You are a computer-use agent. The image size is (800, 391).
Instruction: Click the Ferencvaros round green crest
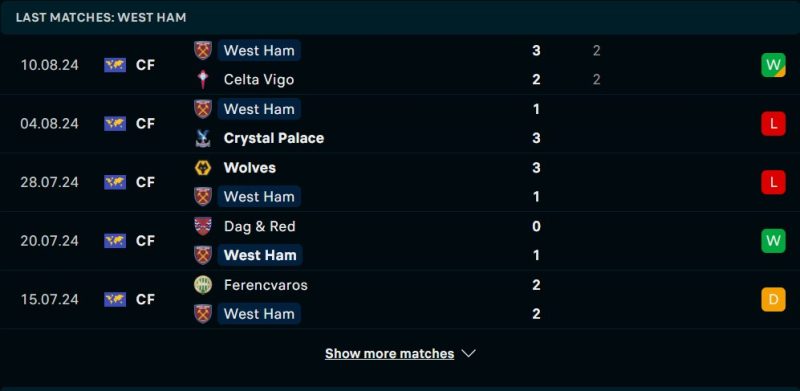(x=203, y=285)
